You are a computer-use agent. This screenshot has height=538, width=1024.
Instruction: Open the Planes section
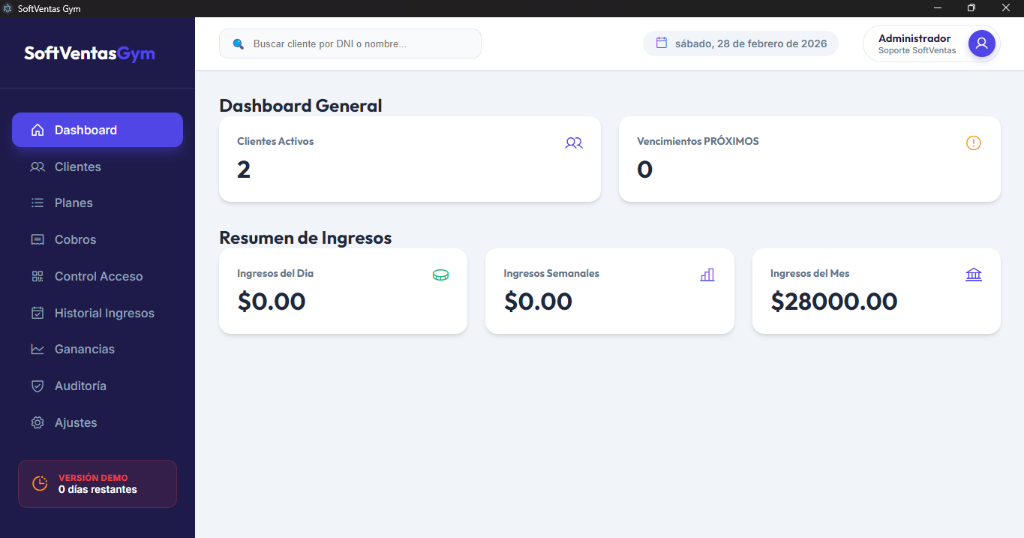click(x=97, y=203)
